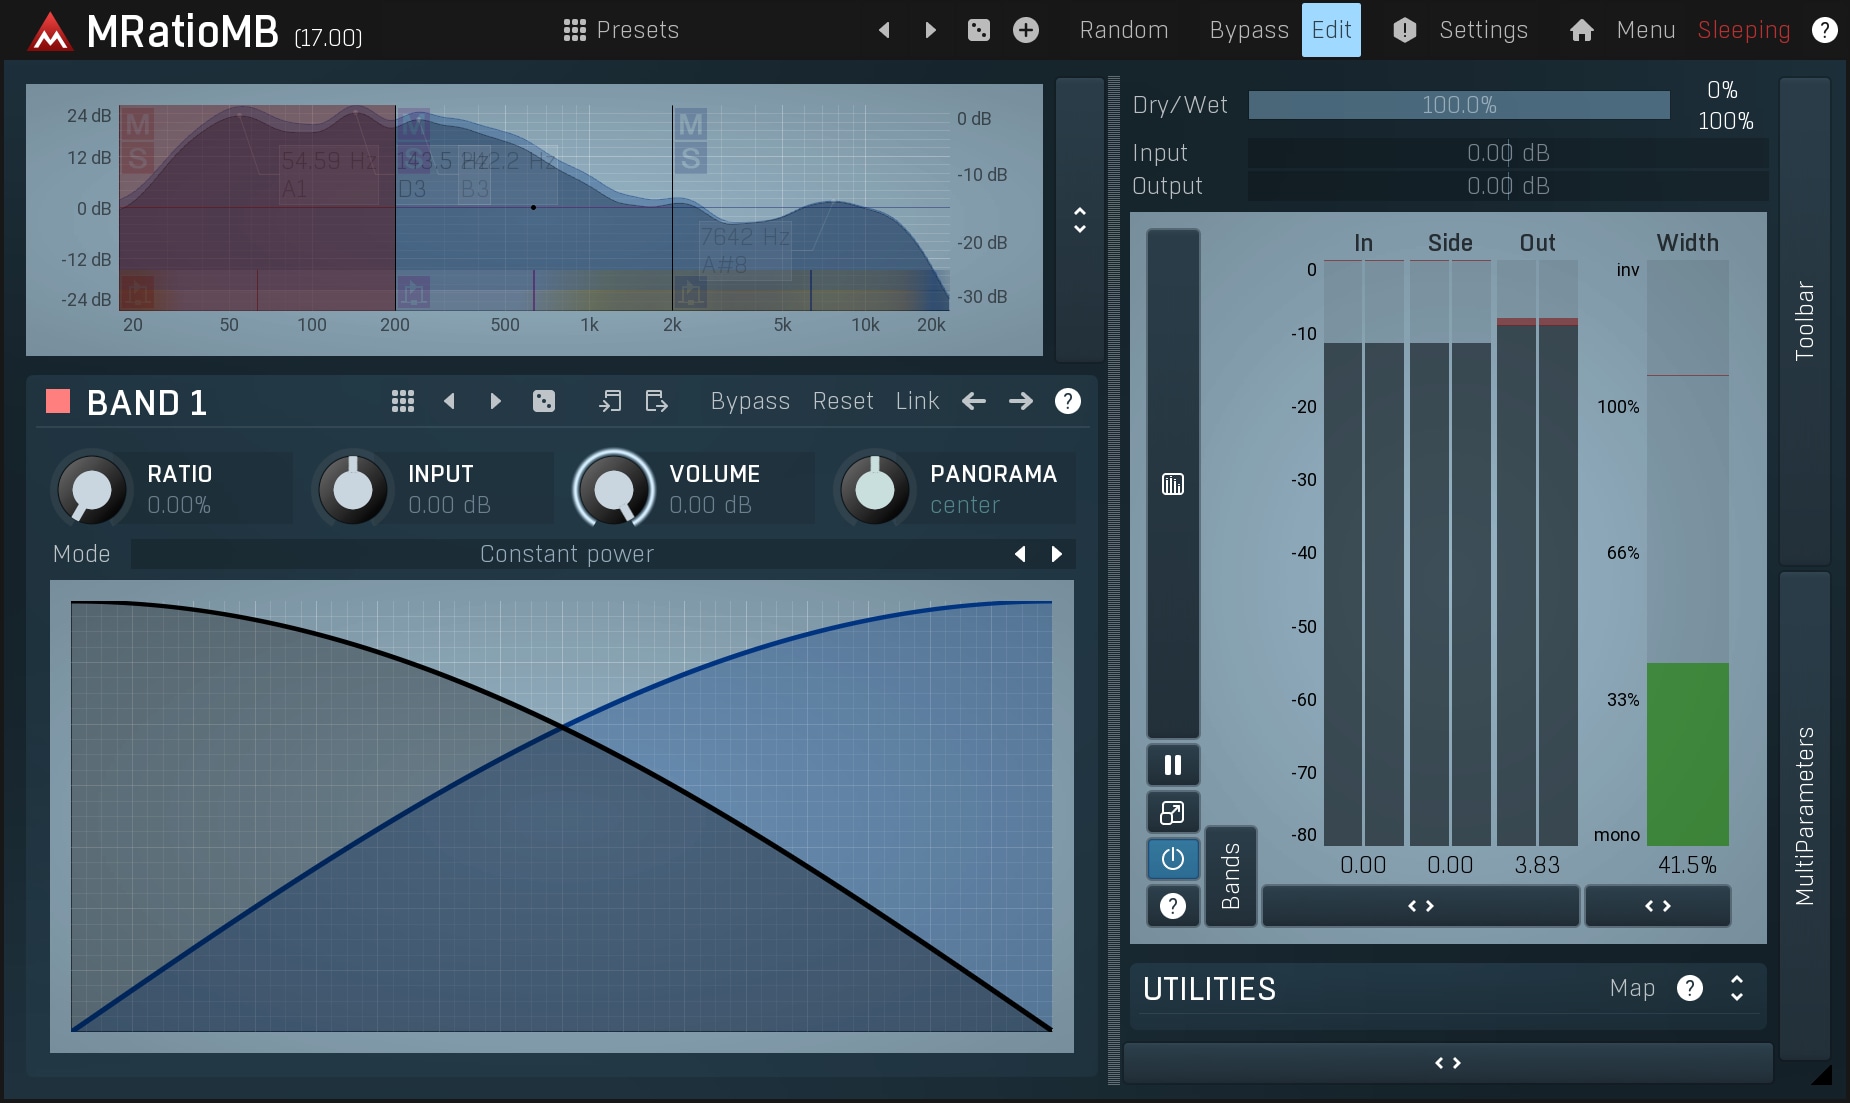Open the Settings menu

1482,30
